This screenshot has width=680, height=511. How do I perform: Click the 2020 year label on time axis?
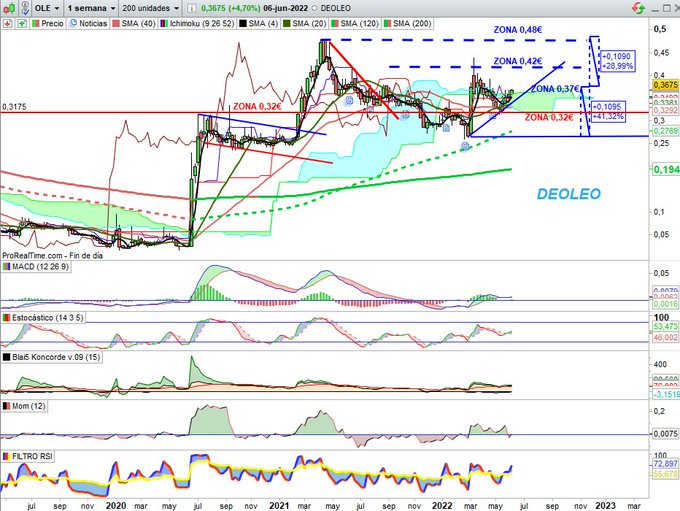point(116,506)
